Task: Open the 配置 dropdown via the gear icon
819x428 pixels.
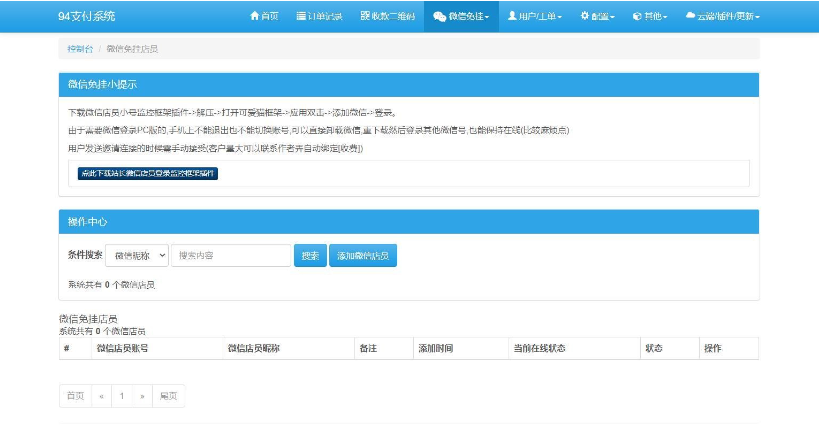Action: (x=597, y=16)
